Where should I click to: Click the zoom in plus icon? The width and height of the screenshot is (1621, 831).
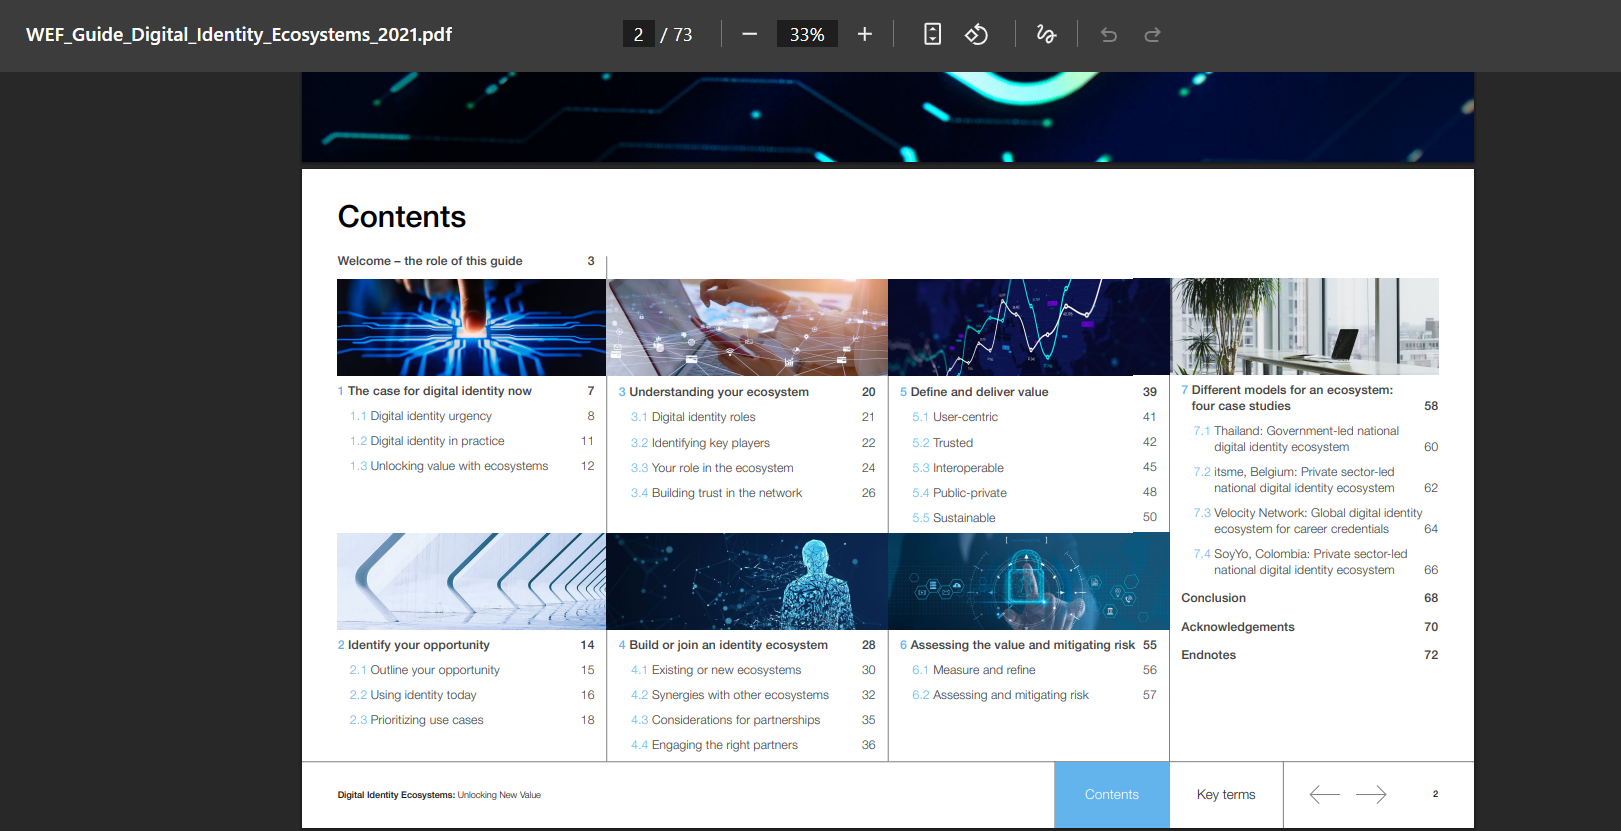pos(865,35)
